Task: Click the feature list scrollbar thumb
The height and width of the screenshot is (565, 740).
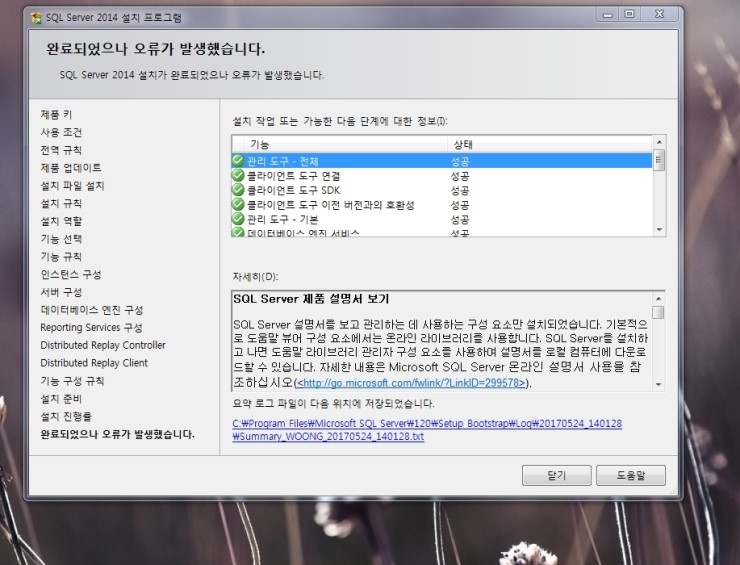Action: (x=659, y=160)
